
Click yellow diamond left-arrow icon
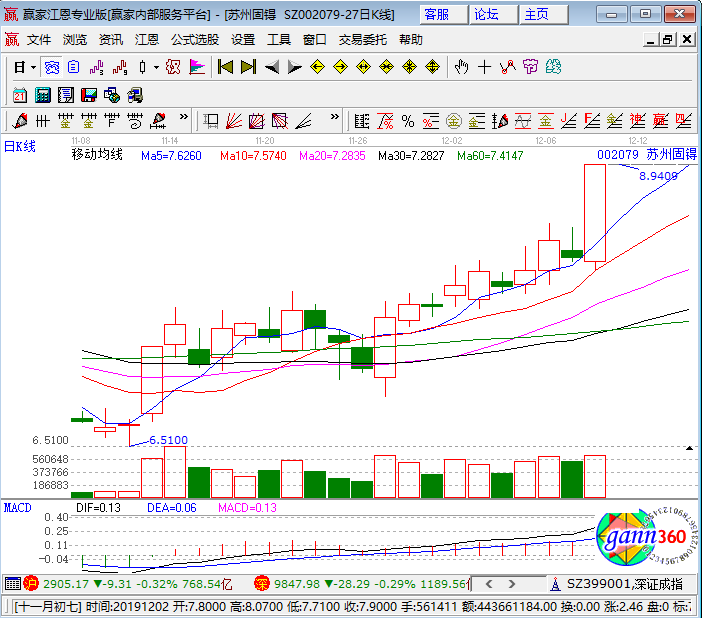click(317, 67)
